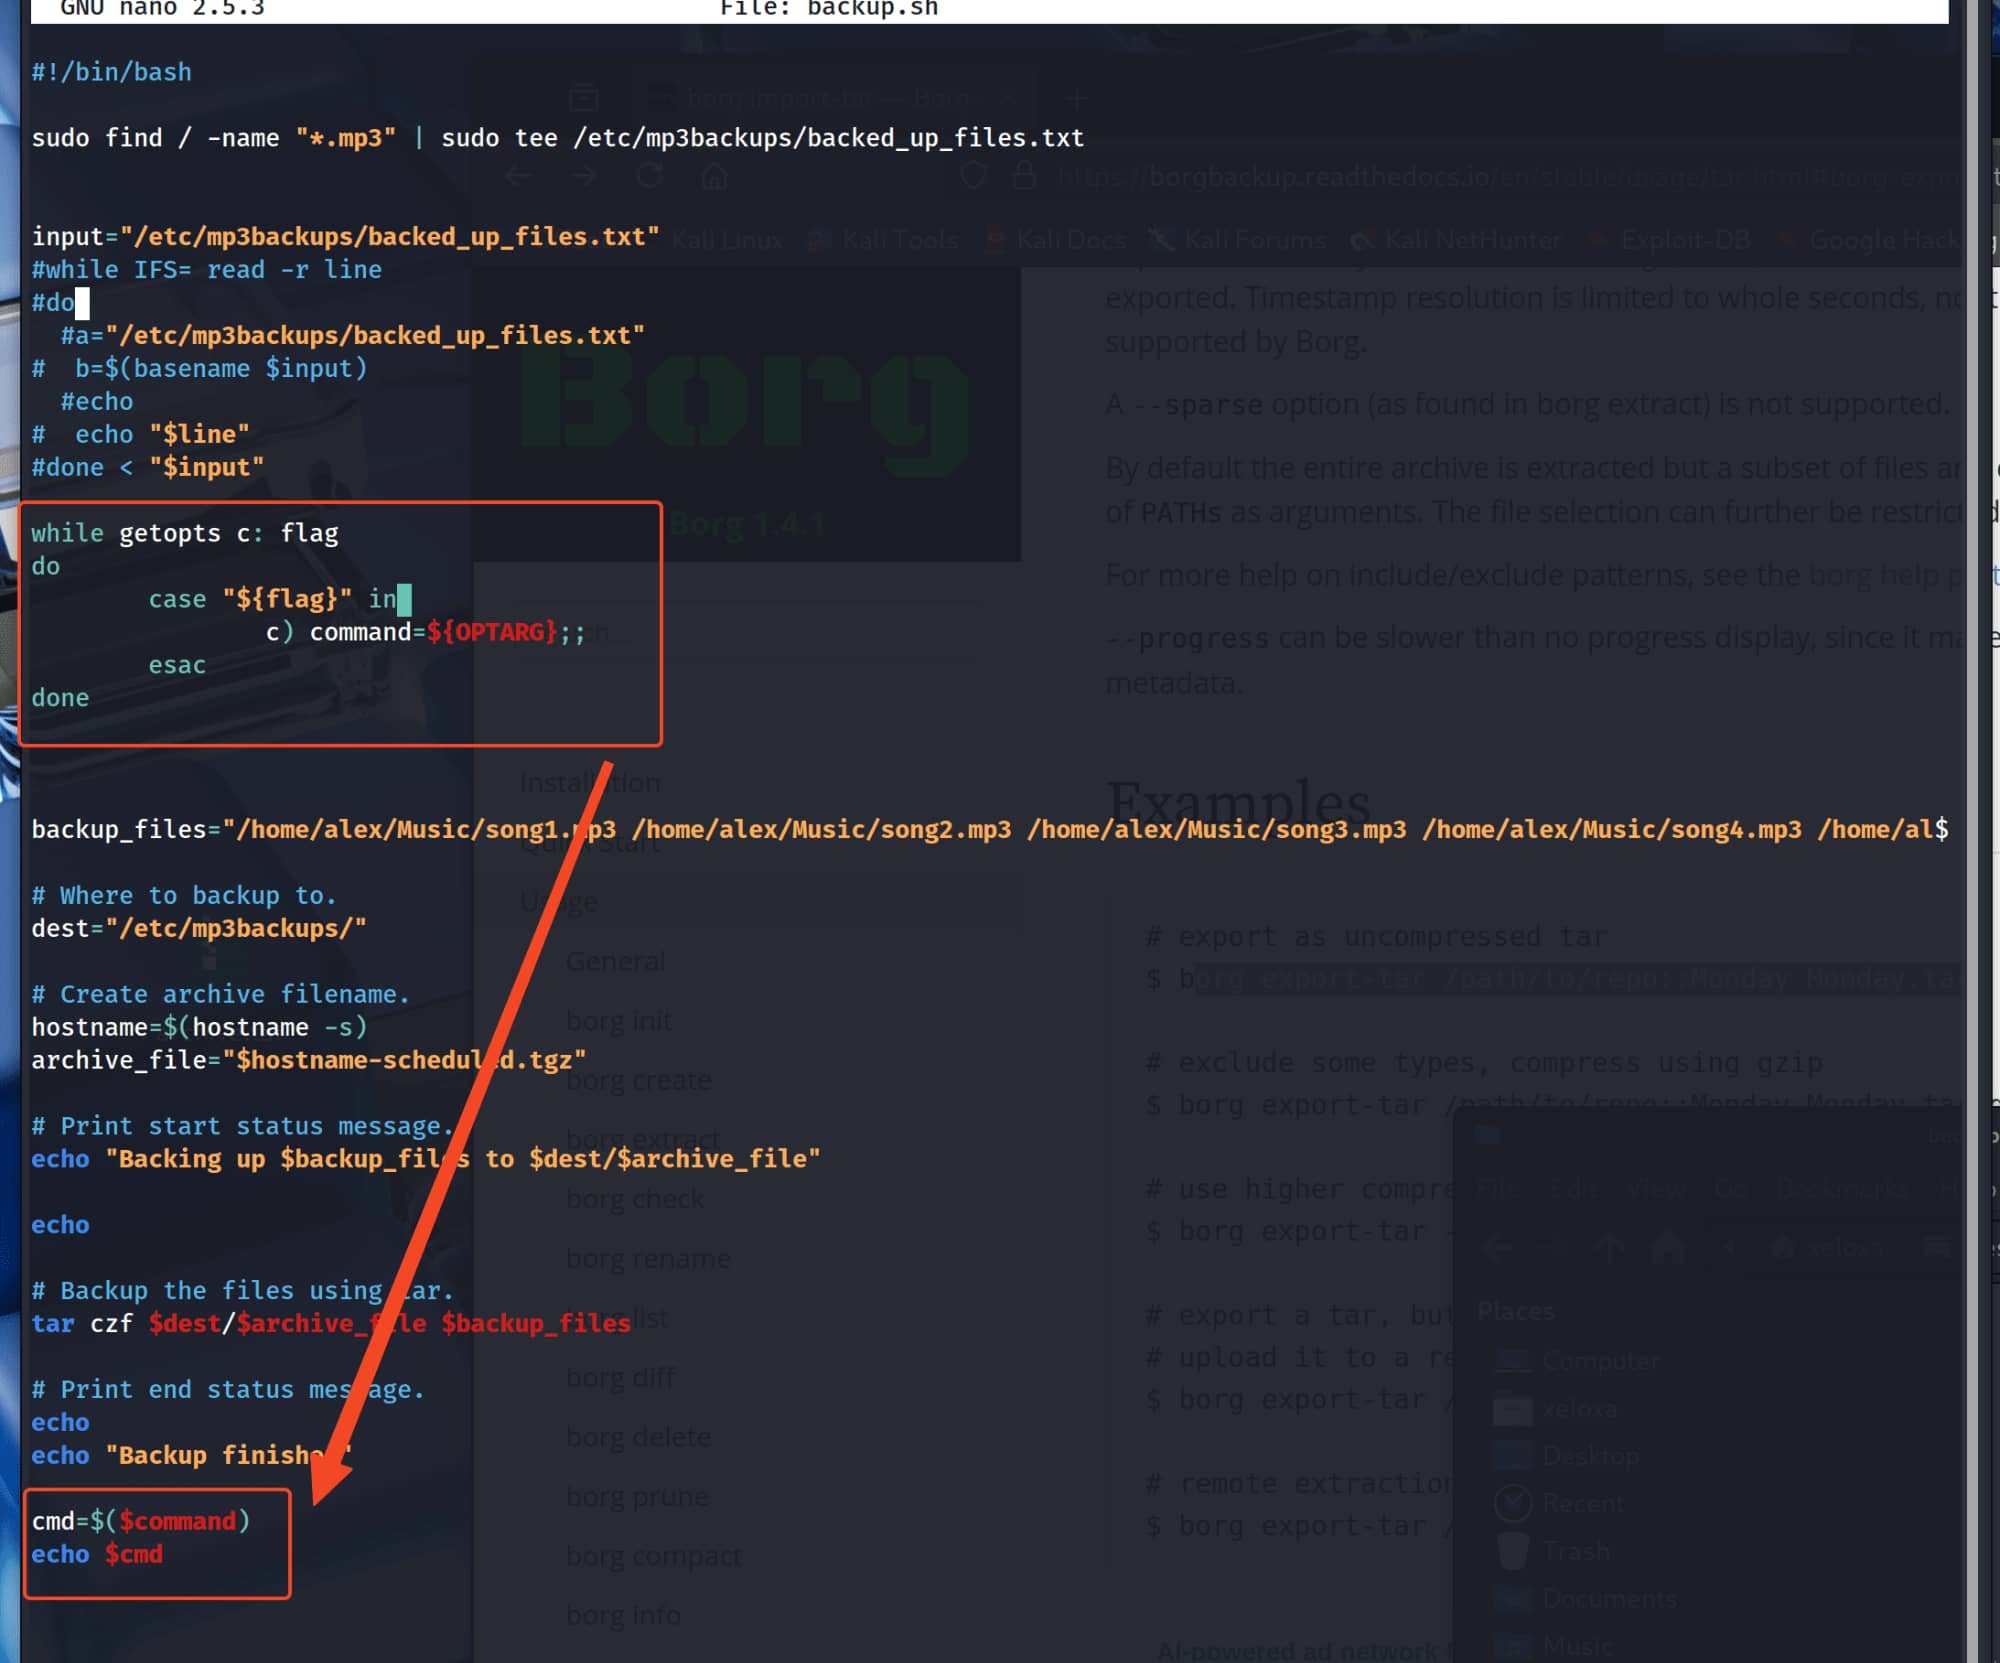Click the file manager up-directory arrow
The image size is (2000, 1663).
tap(1609, 1247)
